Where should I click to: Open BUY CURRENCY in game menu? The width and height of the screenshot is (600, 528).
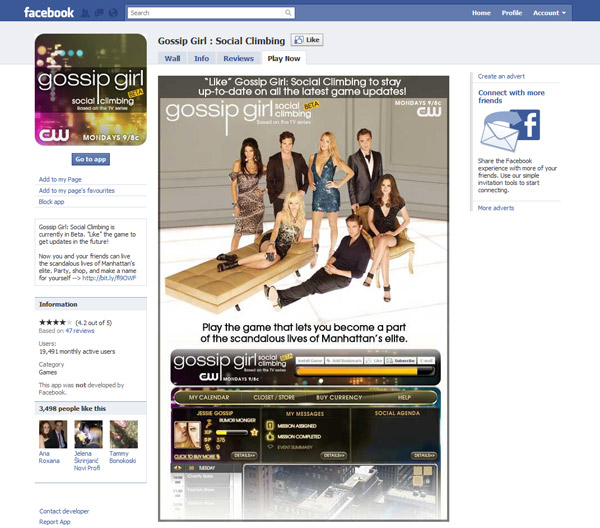tap(339, 398)
